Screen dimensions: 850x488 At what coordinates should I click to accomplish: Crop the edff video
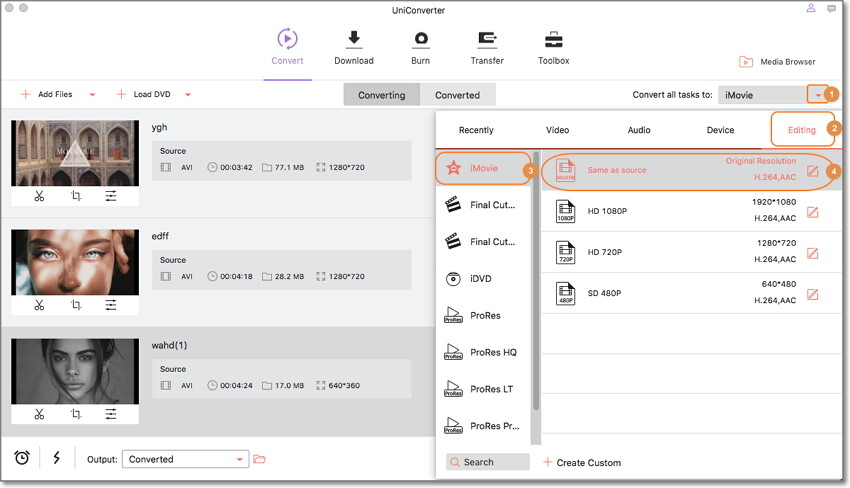click(76, 305)
